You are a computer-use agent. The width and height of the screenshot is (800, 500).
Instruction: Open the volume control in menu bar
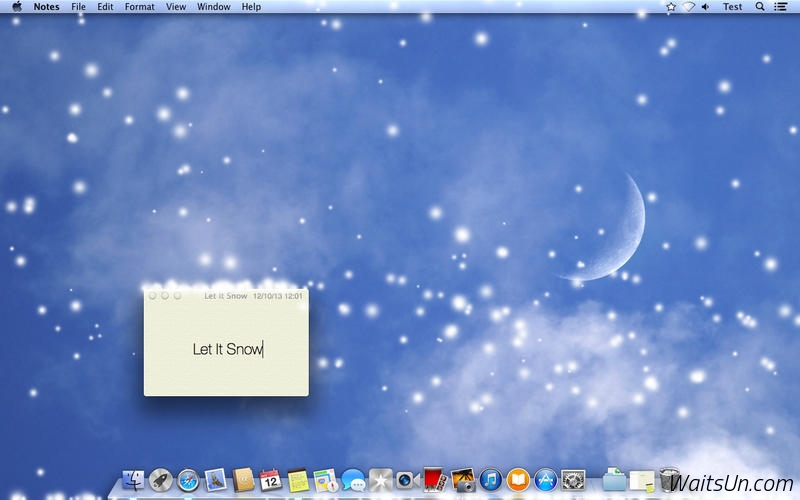pyautogui.click(x=705, y=7)
